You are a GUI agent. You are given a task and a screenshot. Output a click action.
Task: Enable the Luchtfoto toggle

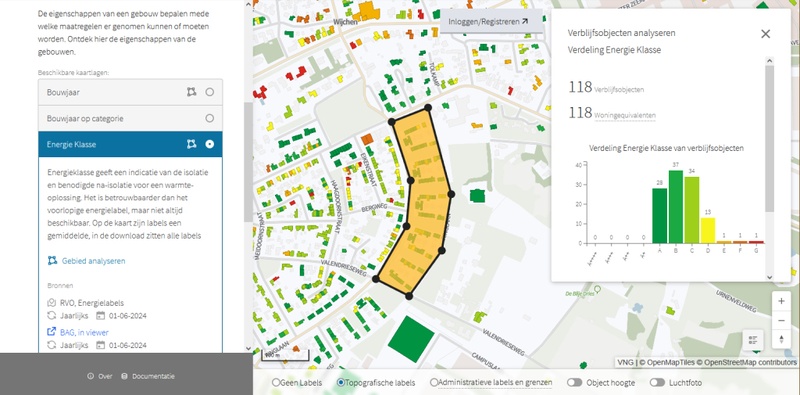[x=657, y=382]
